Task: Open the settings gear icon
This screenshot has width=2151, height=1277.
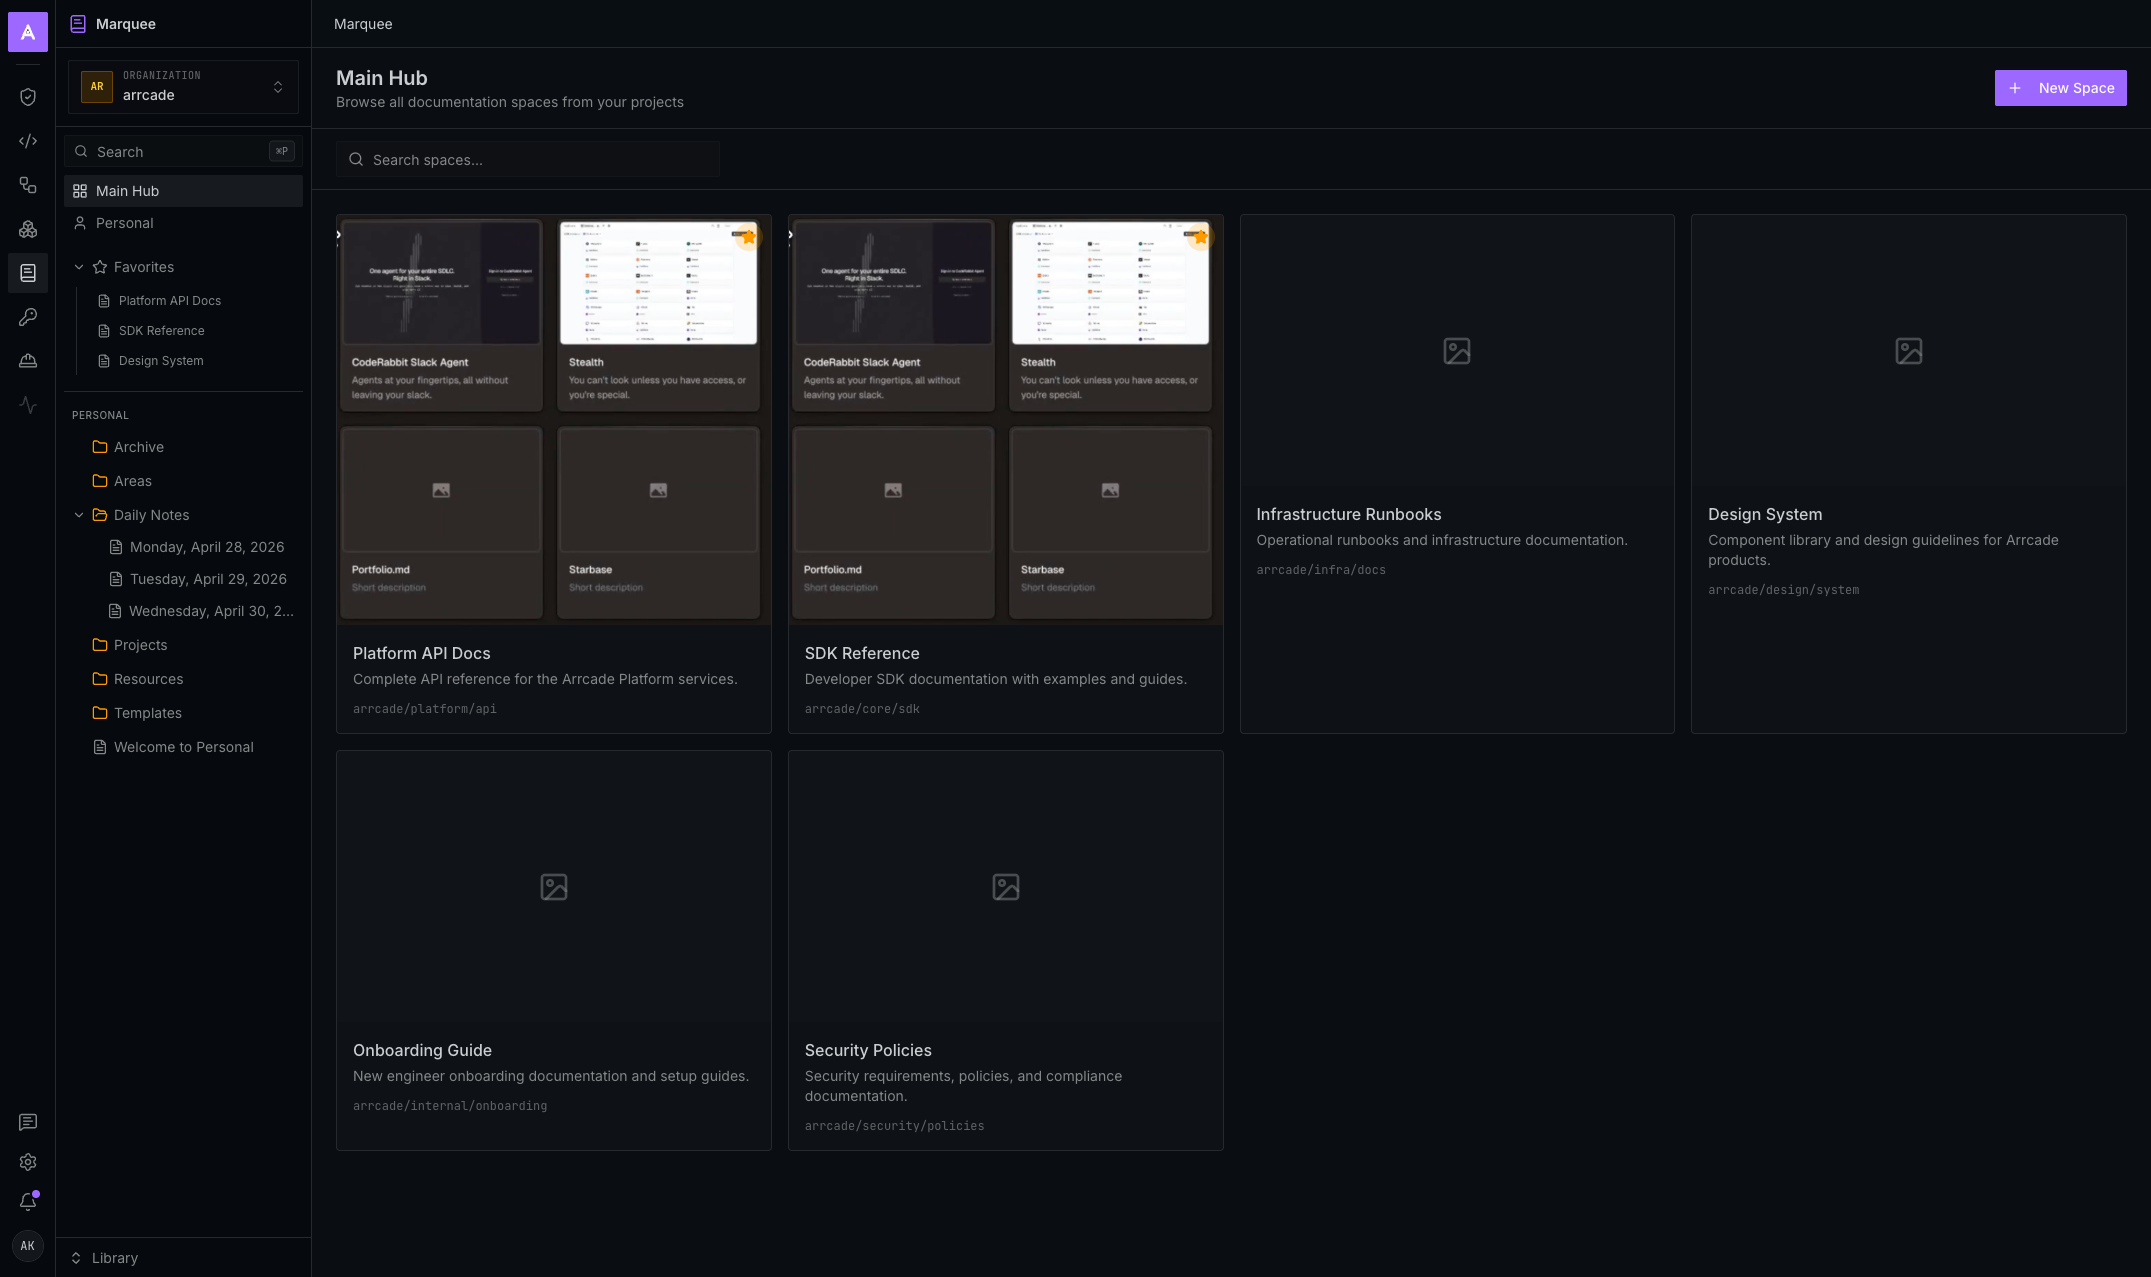Action: [x=28, y=1162]
